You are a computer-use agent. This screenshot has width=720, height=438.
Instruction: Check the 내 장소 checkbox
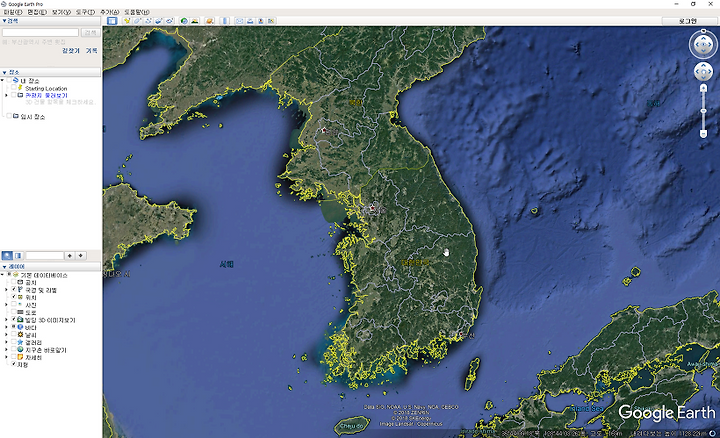[x=9, y=80]
